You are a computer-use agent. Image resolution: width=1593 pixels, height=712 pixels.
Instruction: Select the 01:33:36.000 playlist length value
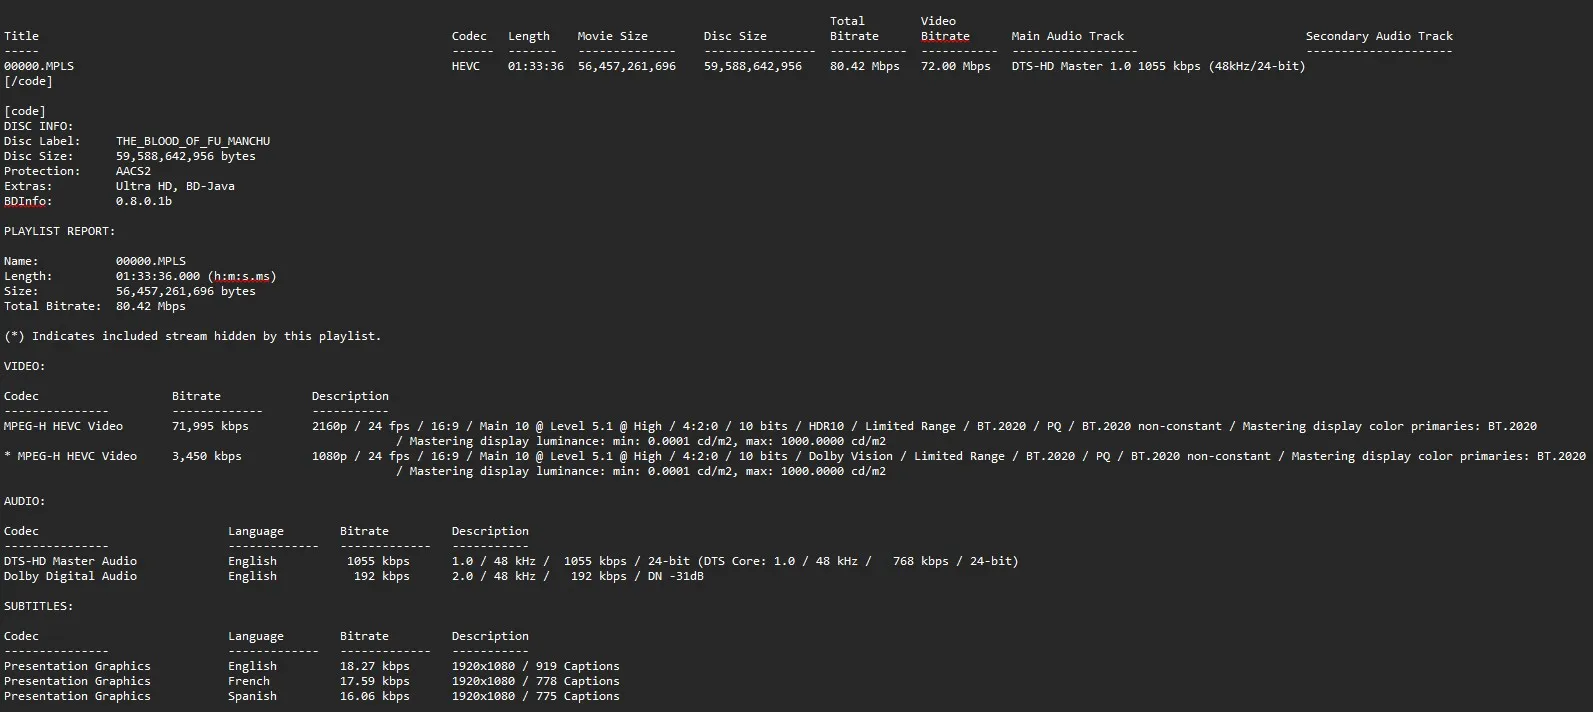[x=158, y=276]
